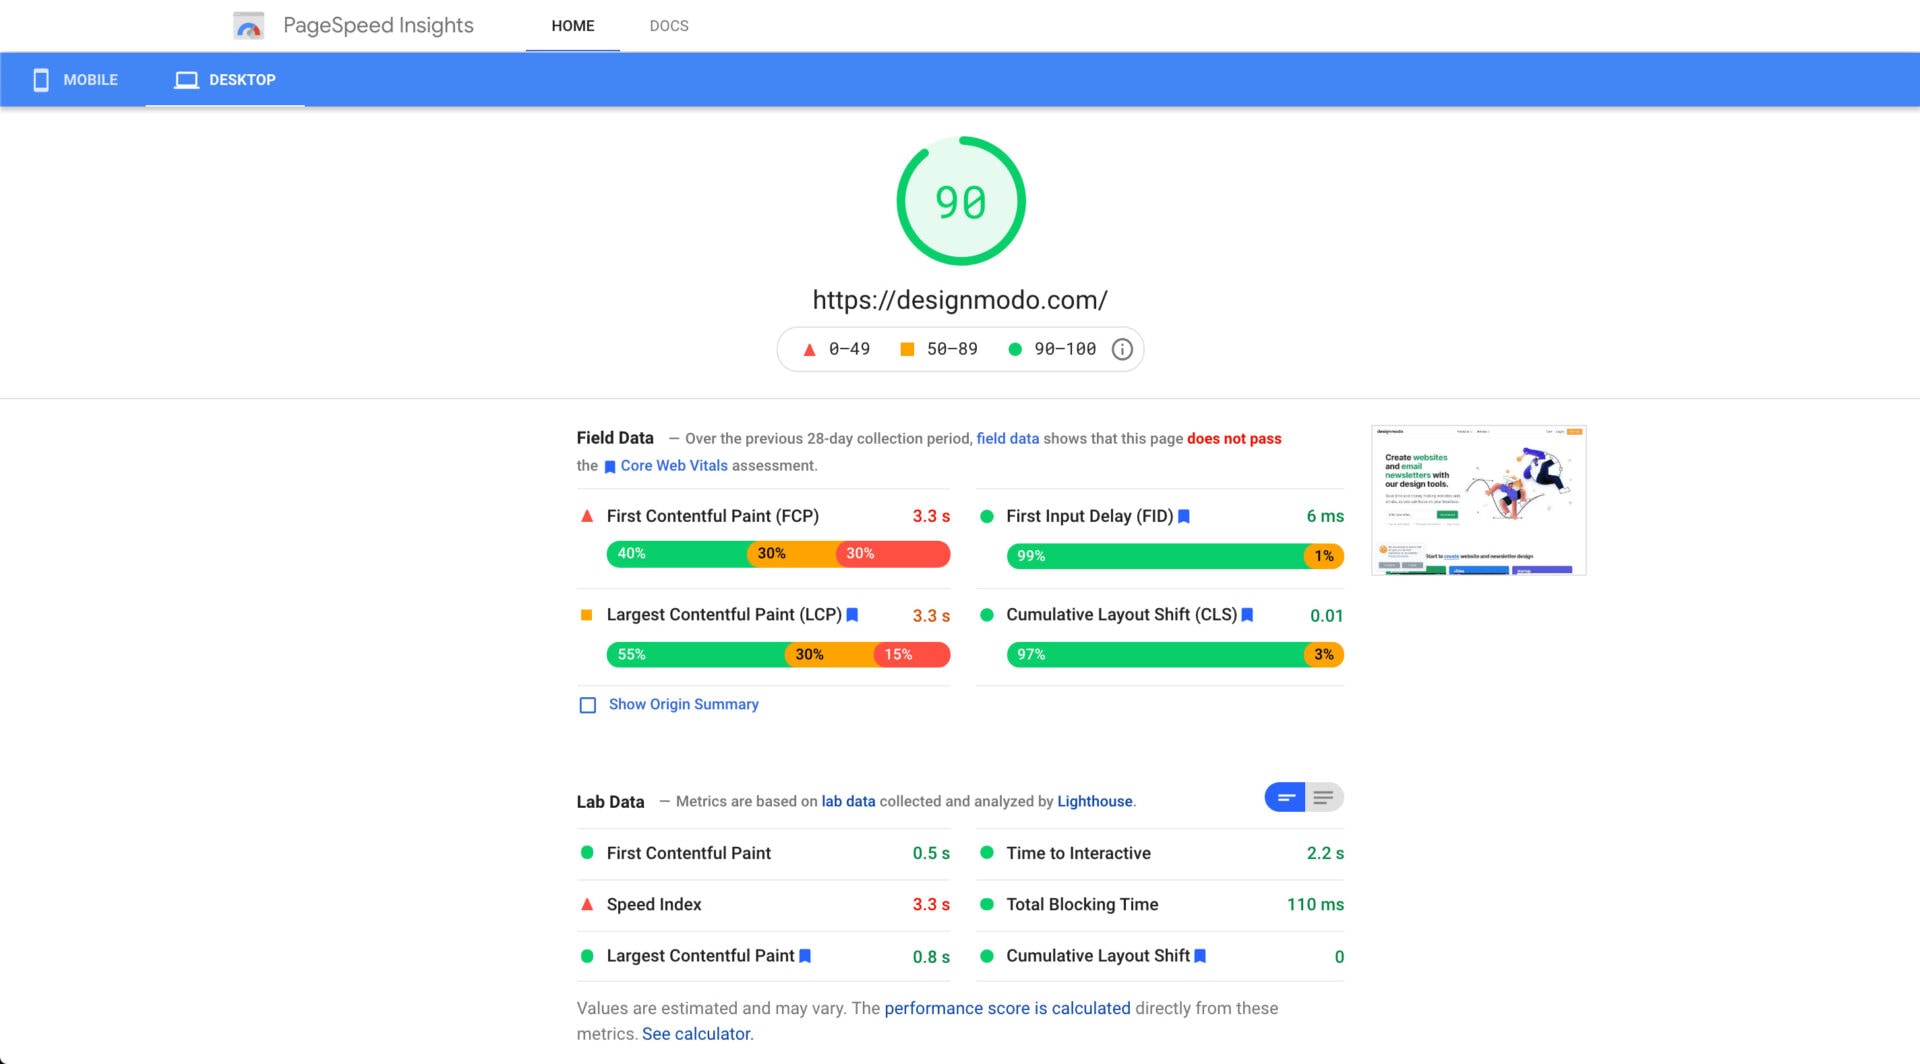Screen dimensions: 1920x1064
Task: Open the Core Web Vitals link
Action: [674, 466]
